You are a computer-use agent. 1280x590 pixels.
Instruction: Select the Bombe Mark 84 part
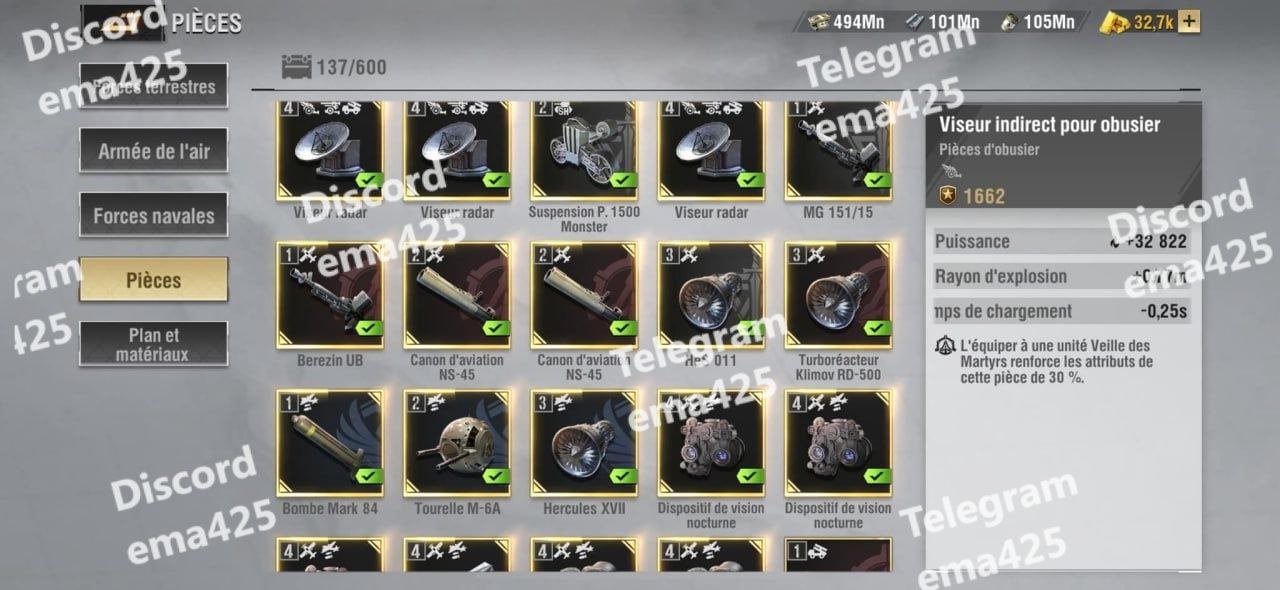tap(330, 442)
